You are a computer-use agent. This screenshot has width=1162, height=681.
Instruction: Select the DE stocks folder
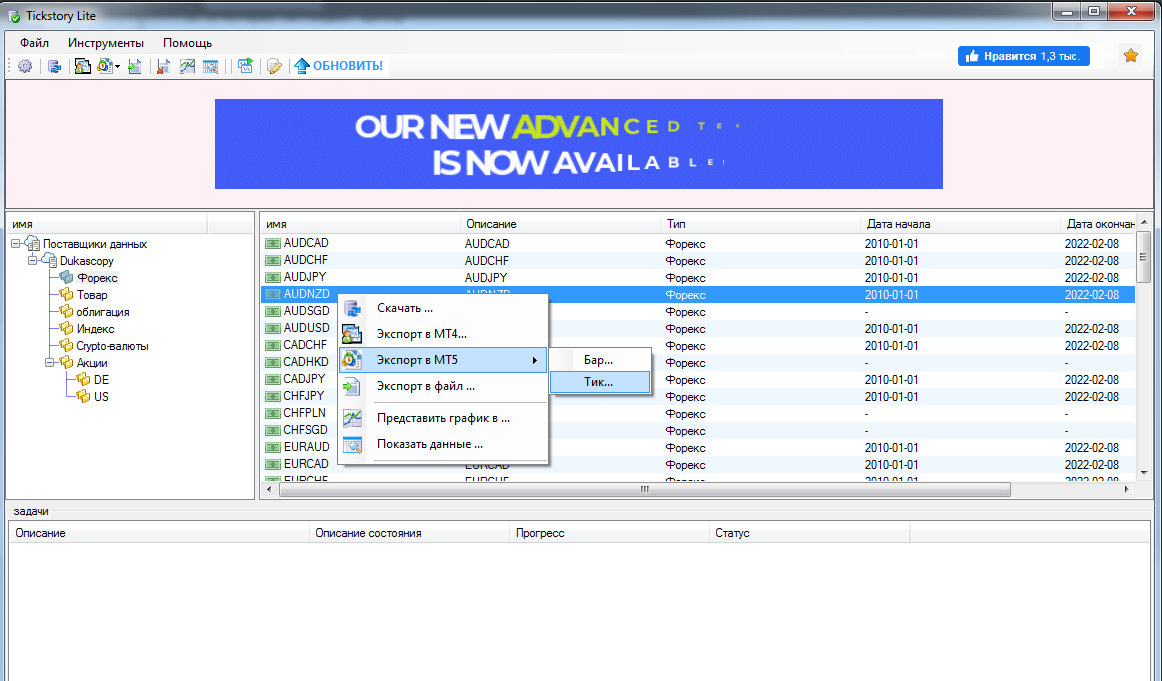[x=101, y=379]
